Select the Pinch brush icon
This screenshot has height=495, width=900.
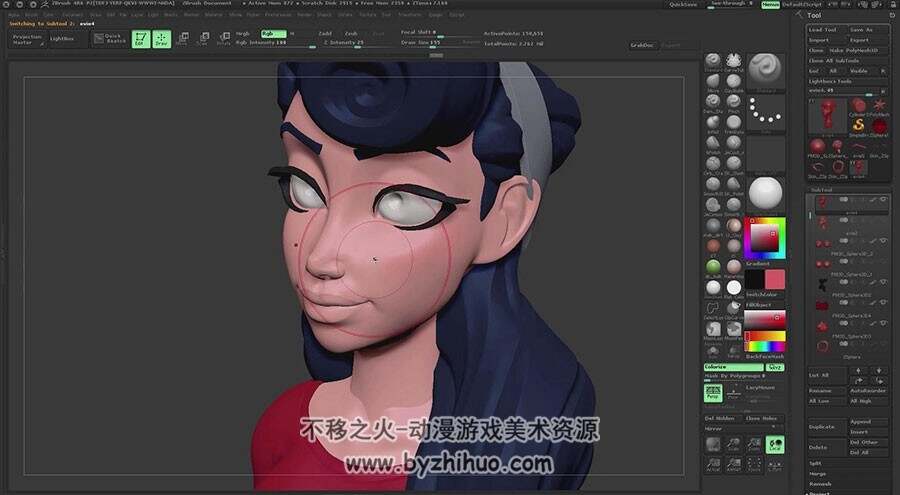[734, 103]
